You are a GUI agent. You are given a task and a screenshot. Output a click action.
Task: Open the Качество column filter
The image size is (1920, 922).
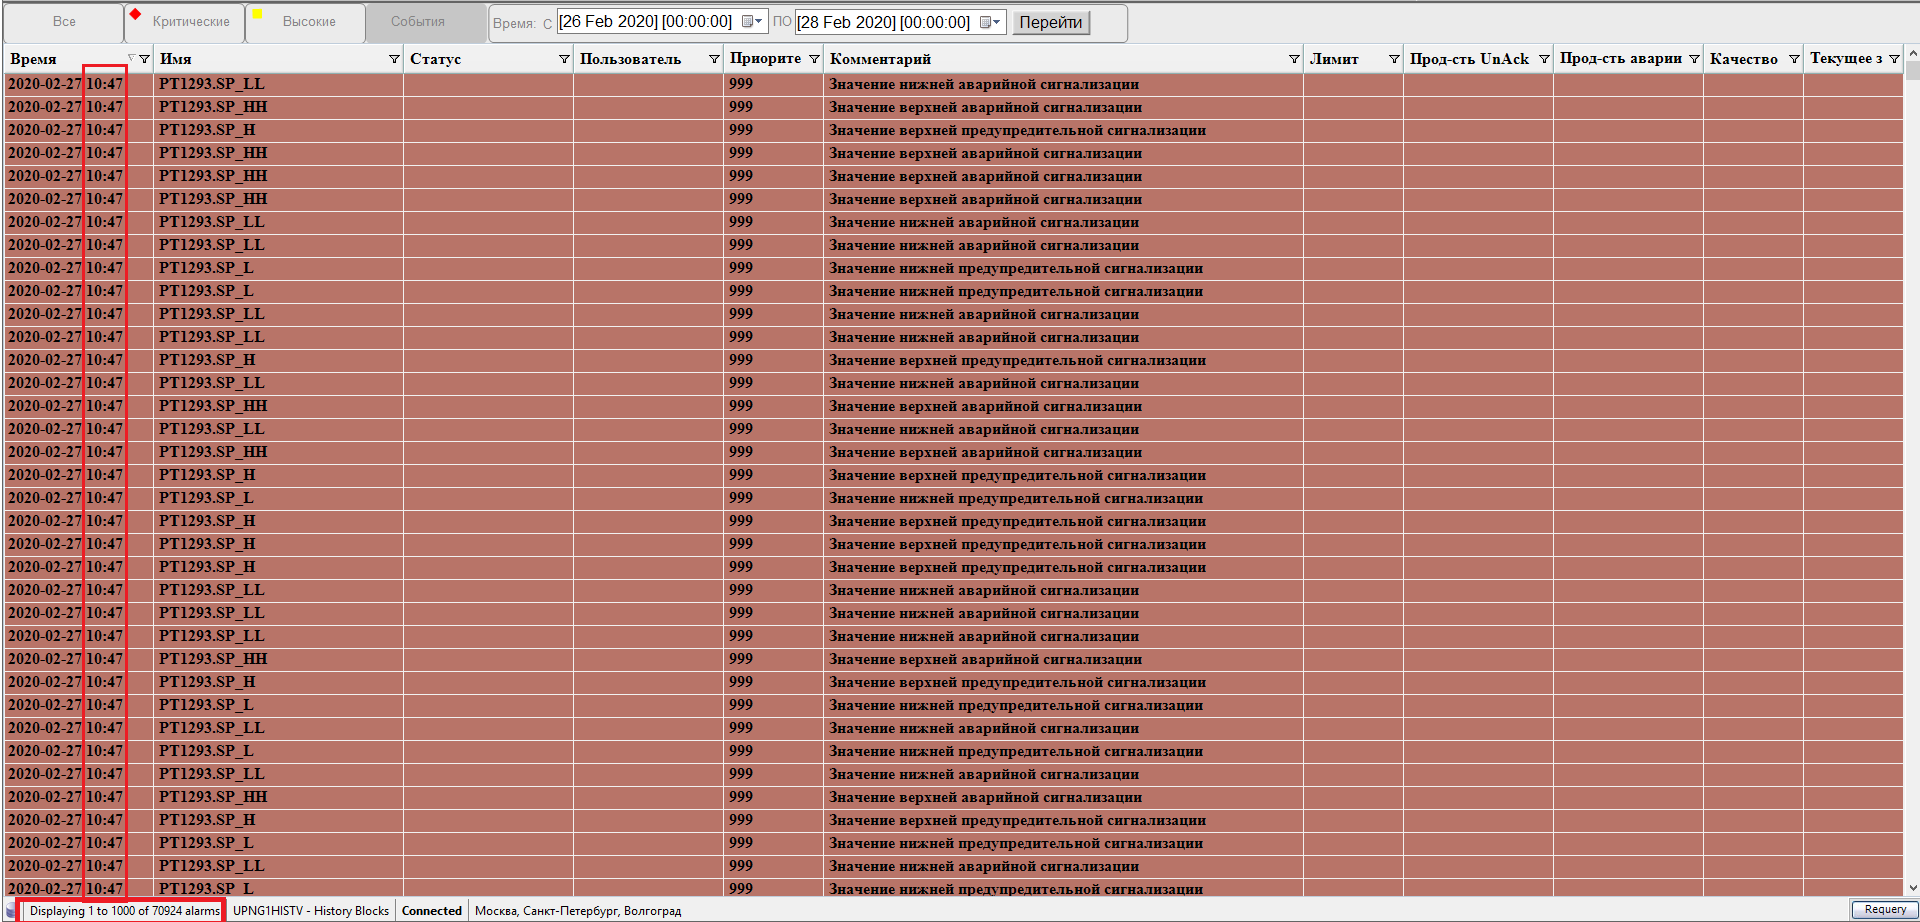[x=1794, y=59]
